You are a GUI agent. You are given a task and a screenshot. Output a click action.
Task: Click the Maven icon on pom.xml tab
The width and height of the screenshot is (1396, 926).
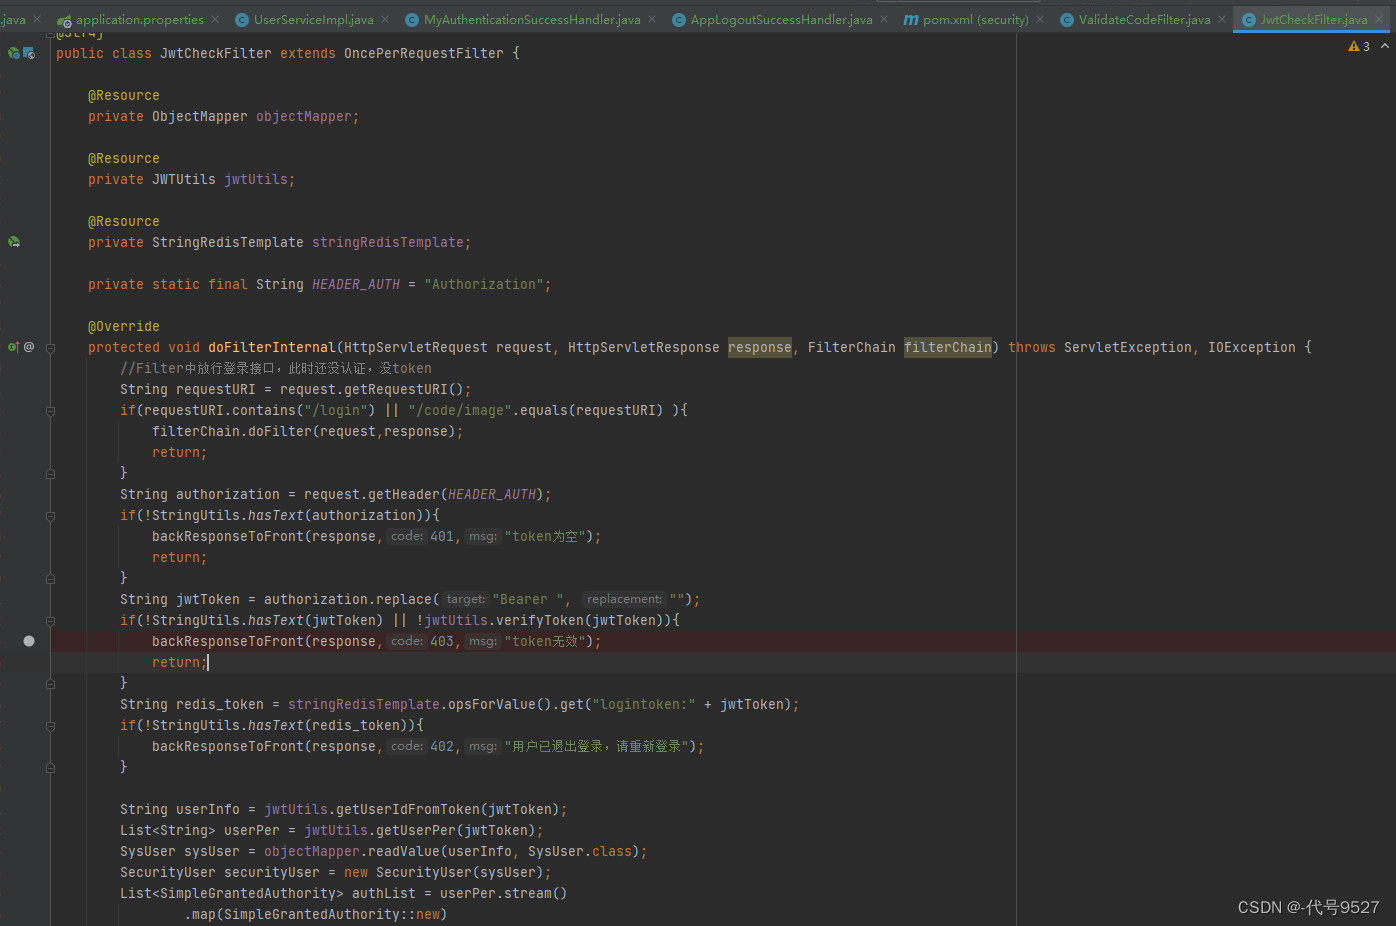911,20
